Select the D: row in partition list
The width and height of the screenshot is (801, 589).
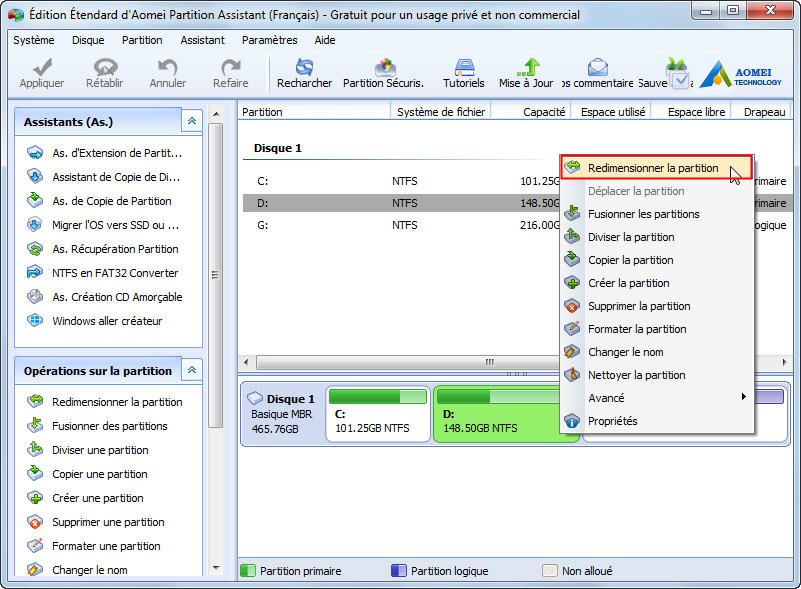tap(402, 203)
